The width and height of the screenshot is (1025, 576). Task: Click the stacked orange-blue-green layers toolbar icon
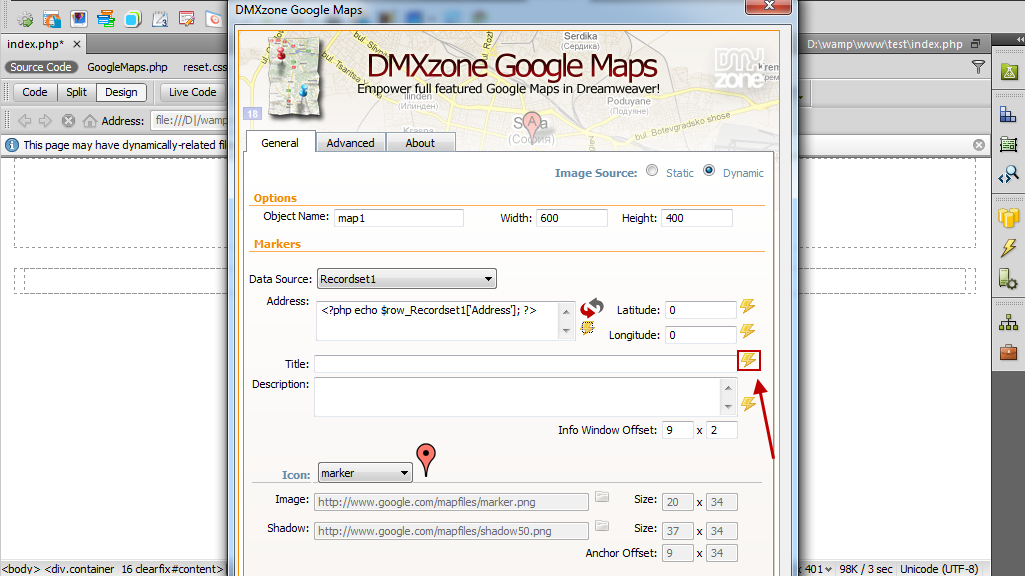[105, 18]
